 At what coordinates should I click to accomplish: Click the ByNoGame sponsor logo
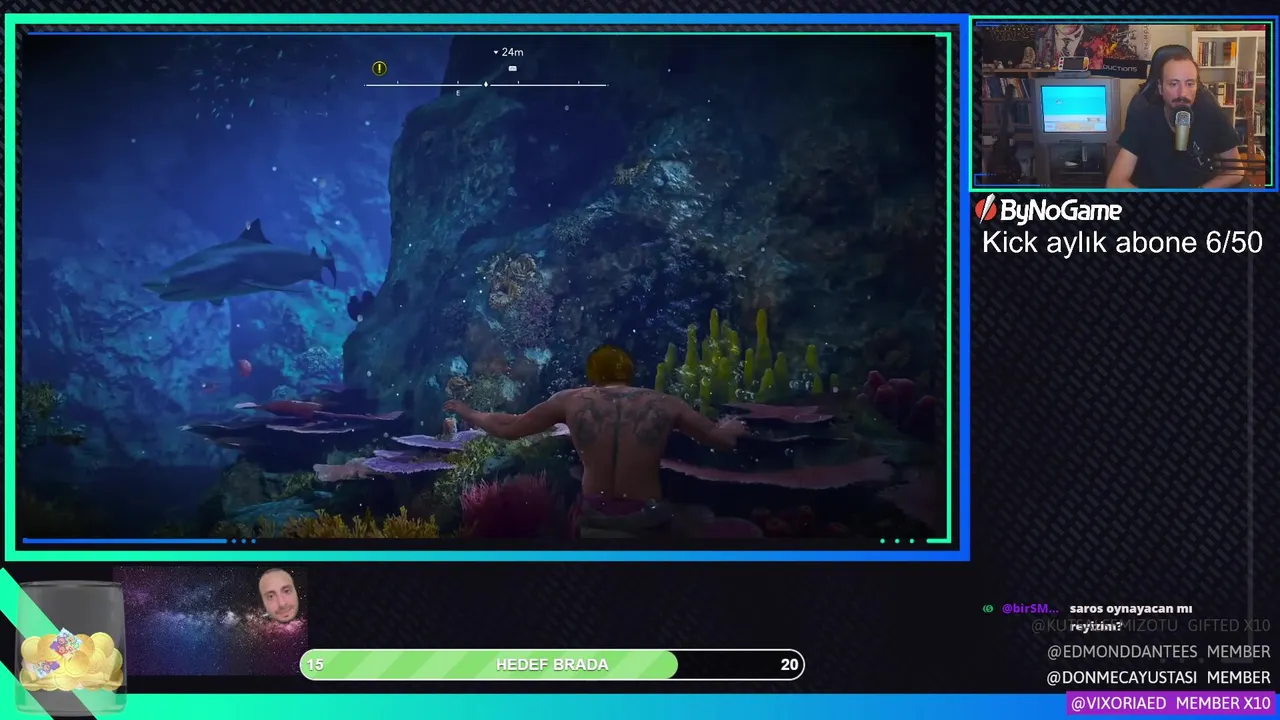pos(1048,209)
